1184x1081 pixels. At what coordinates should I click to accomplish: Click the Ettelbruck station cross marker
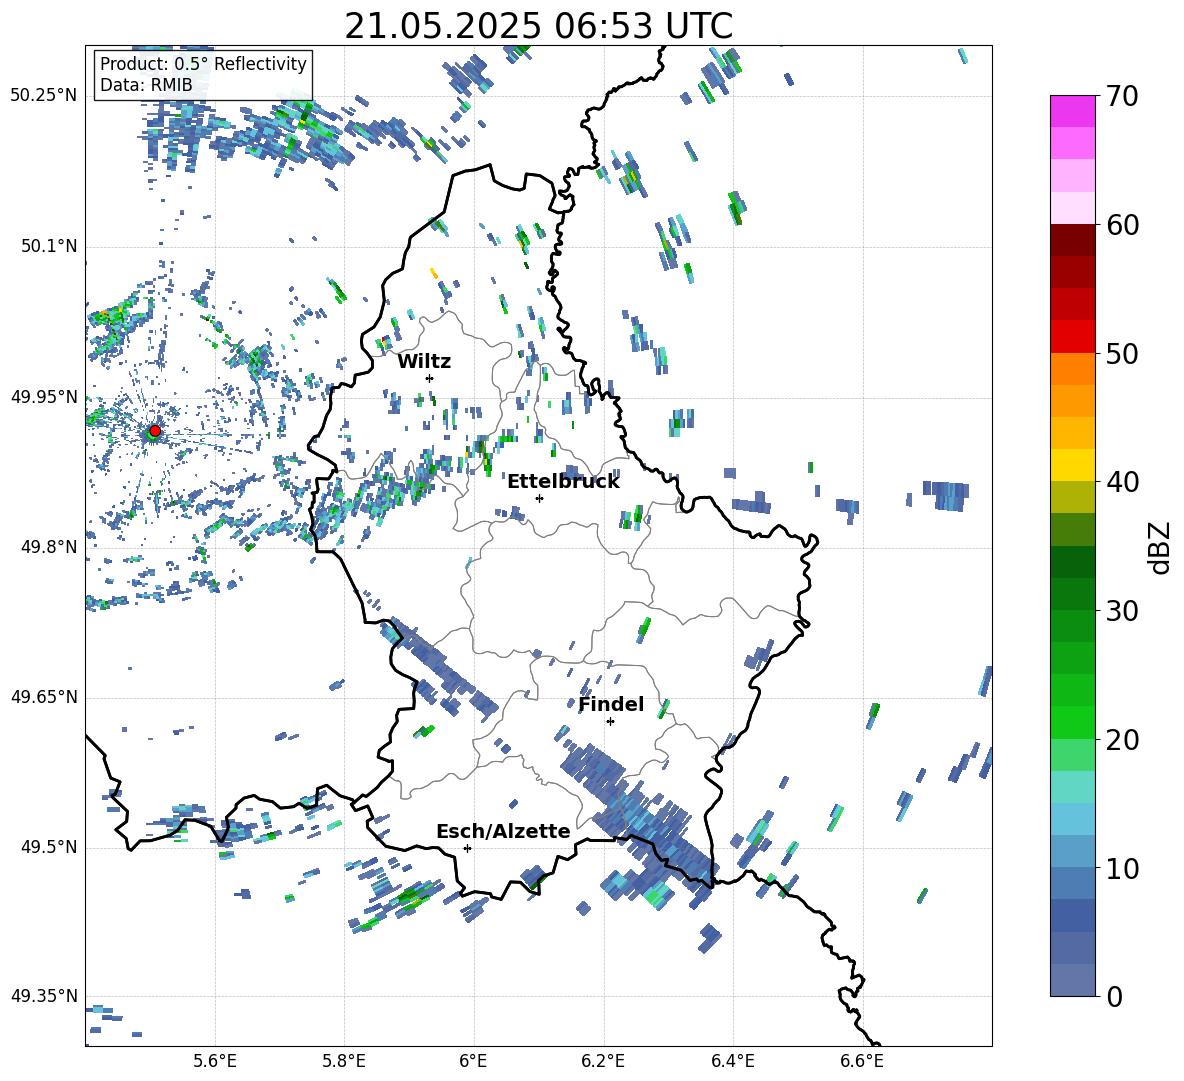(x=539, y=498)
